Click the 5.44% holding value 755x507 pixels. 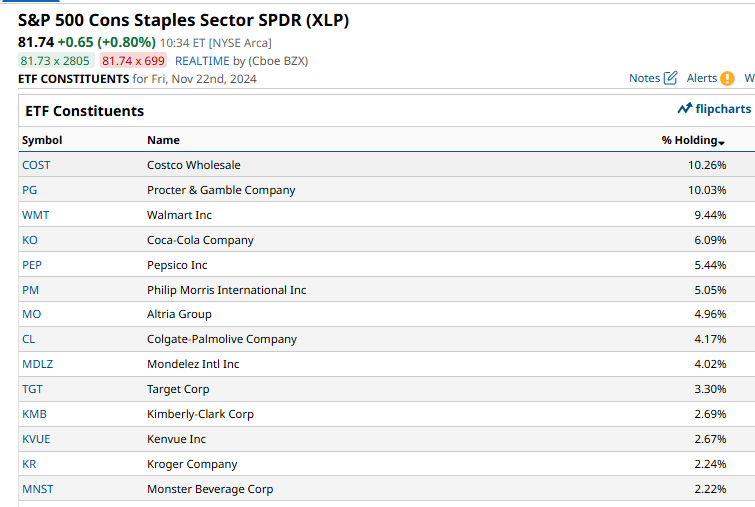point(710,265)
